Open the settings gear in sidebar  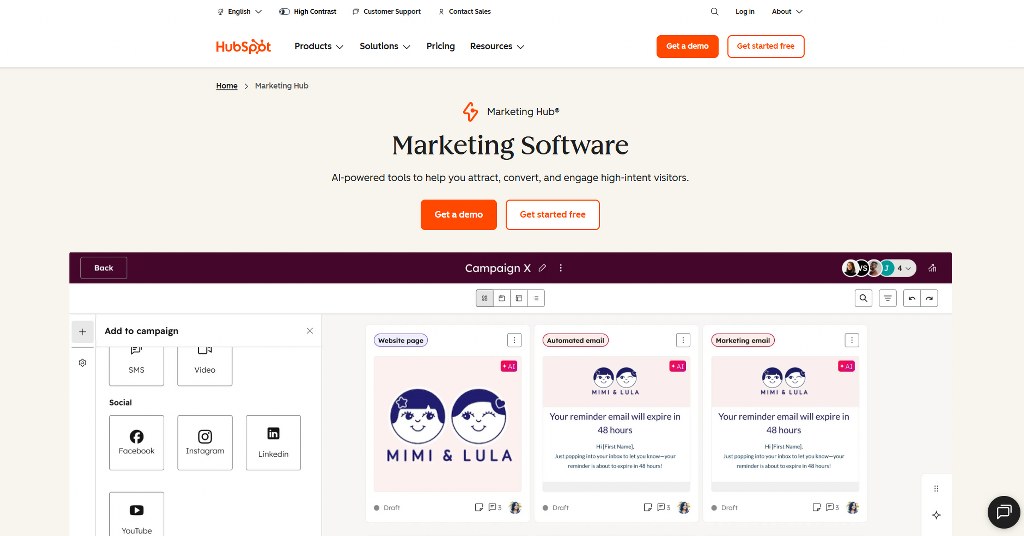82,363
